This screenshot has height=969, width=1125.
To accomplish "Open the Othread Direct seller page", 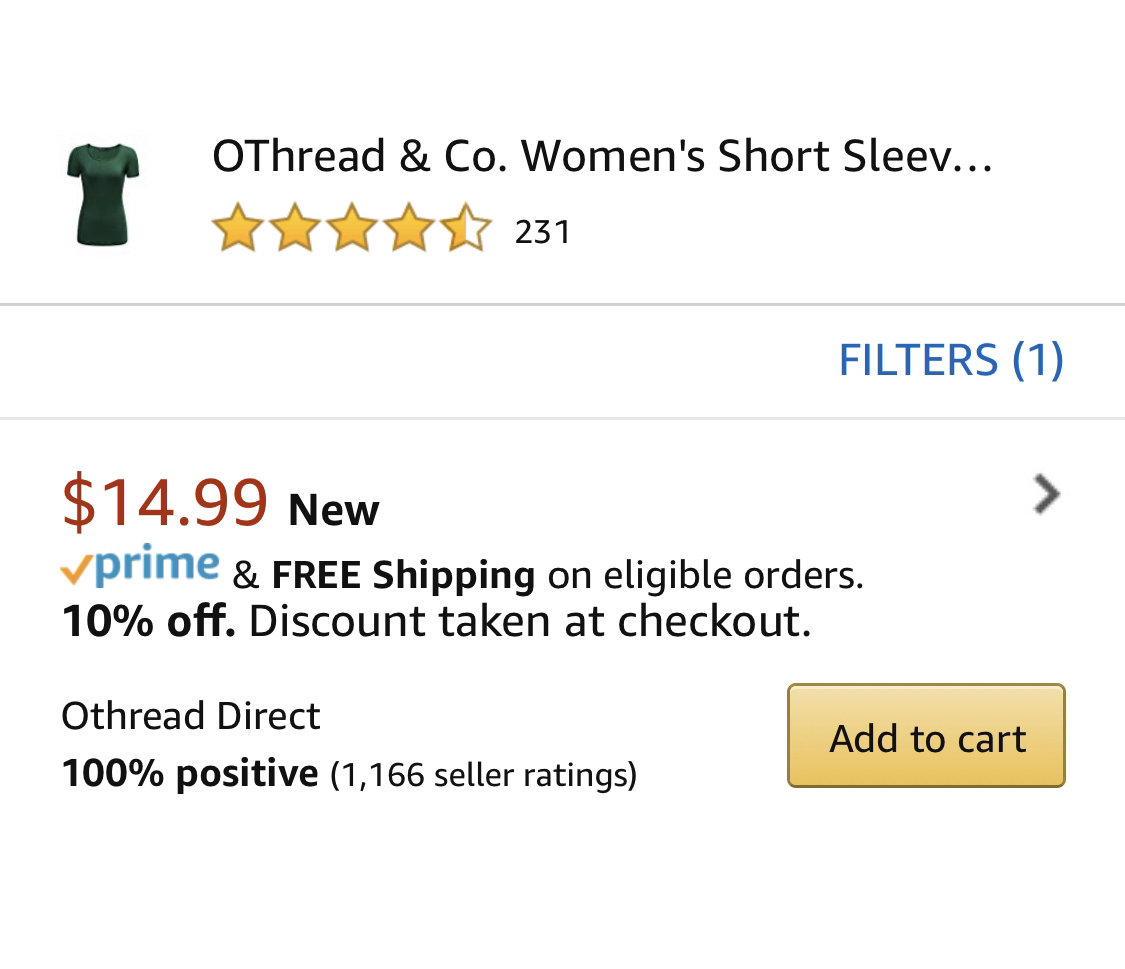I will tap(190, 716).
